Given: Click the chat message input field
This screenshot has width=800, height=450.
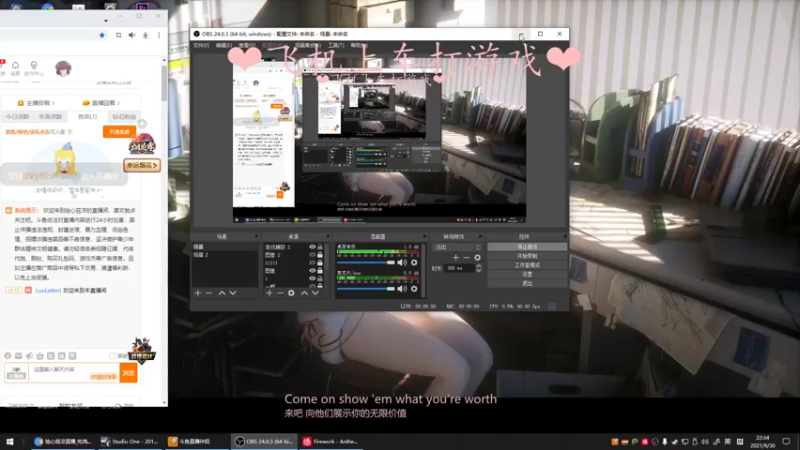Looking at the screenshot, I should click(74, 373).
